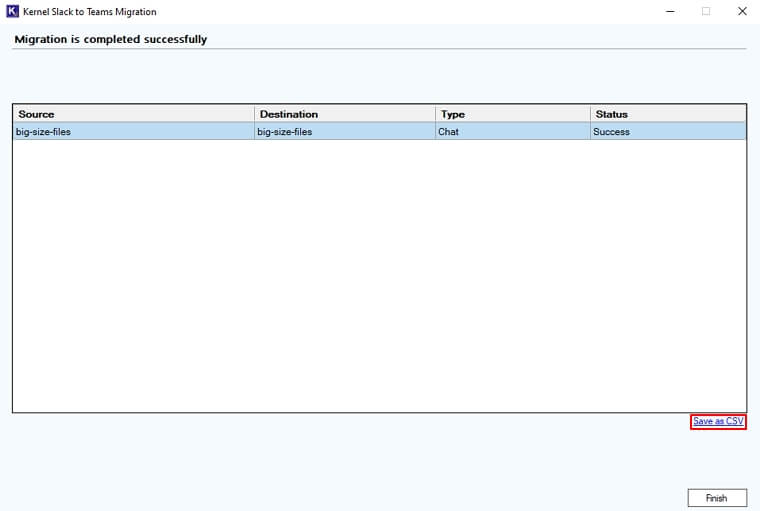Click the Save as CSV link

[718, 421]
